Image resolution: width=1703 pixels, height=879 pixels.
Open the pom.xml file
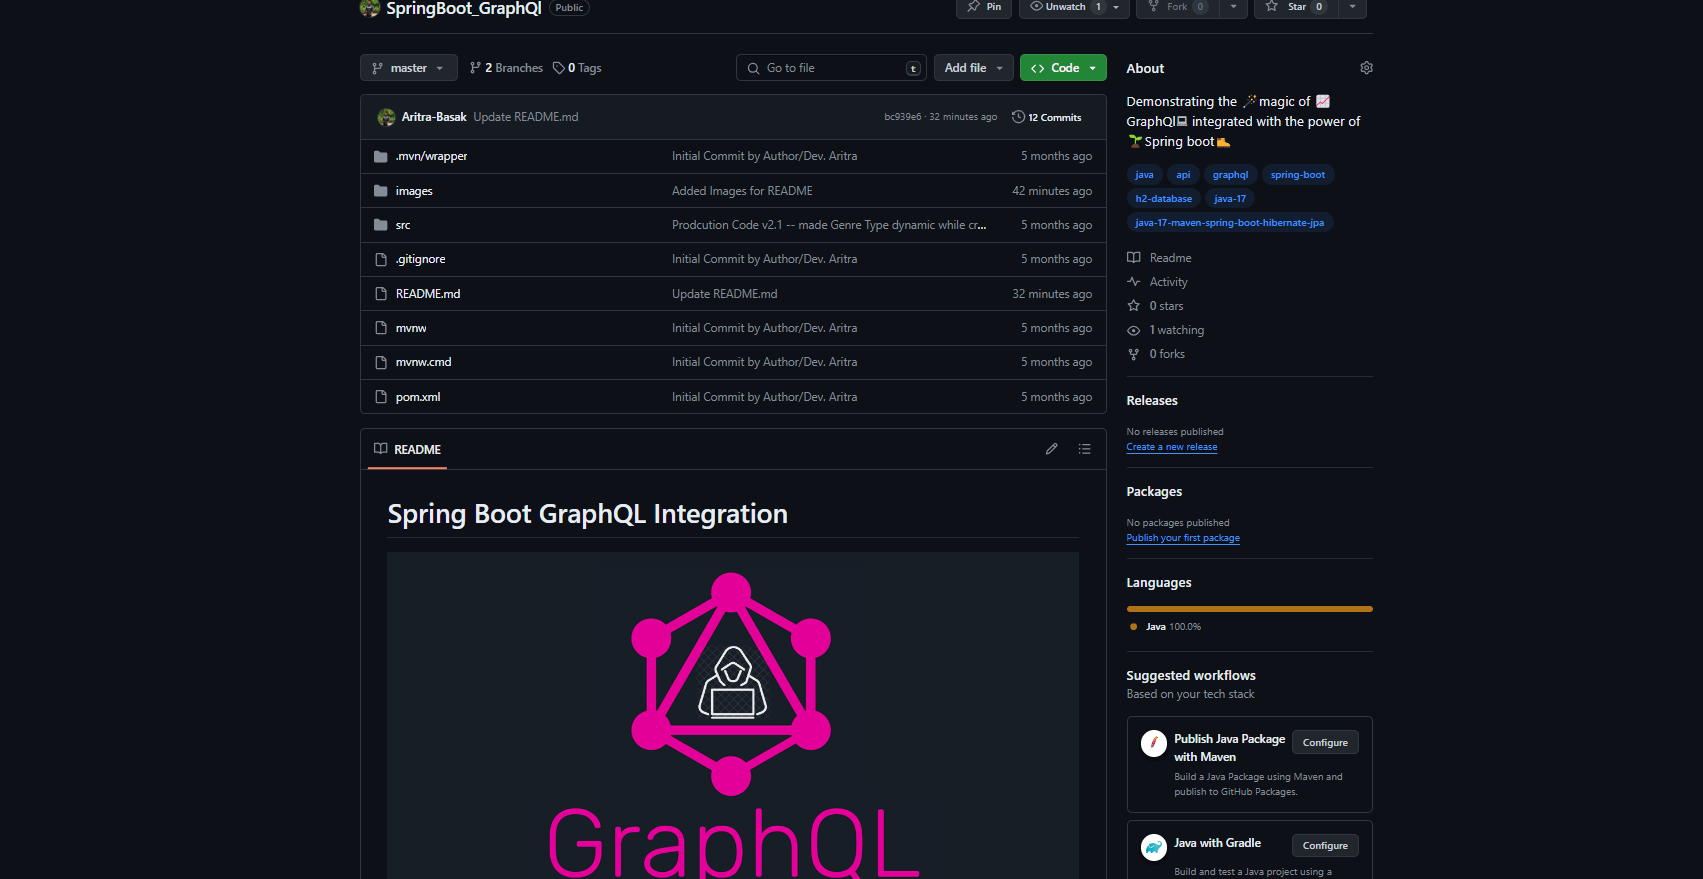click(417, 397)
